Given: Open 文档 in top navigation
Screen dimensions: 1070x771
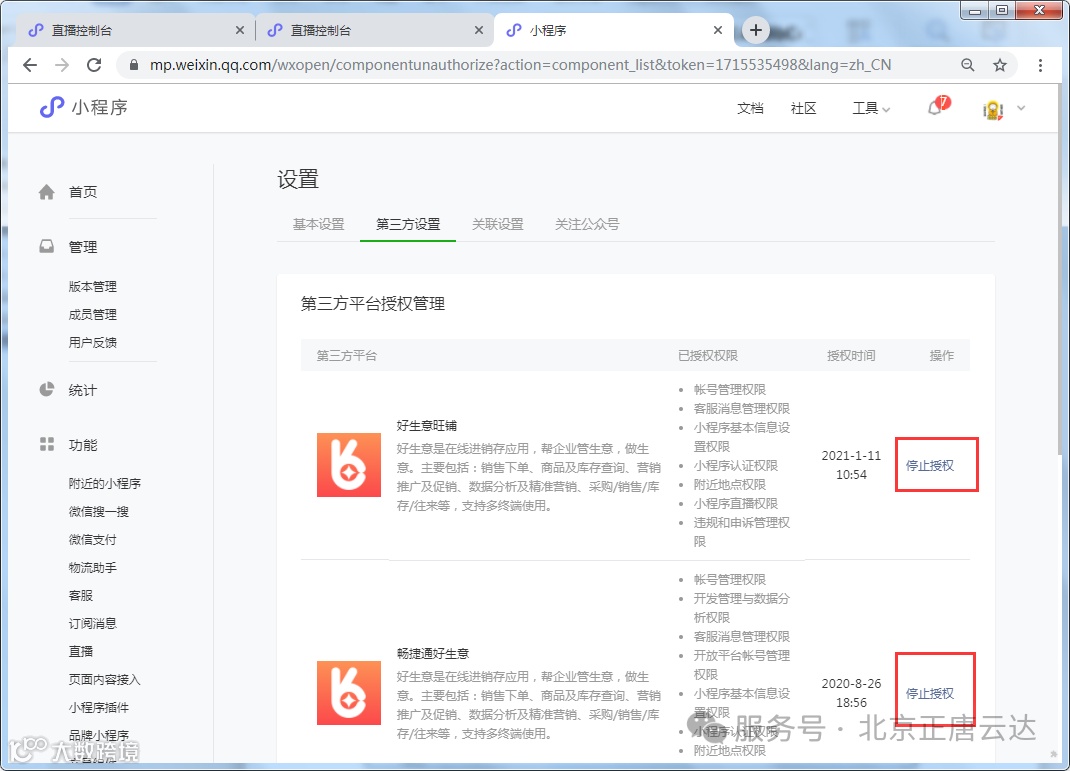Looking at the screenshot, I should (x=750, y=108).
